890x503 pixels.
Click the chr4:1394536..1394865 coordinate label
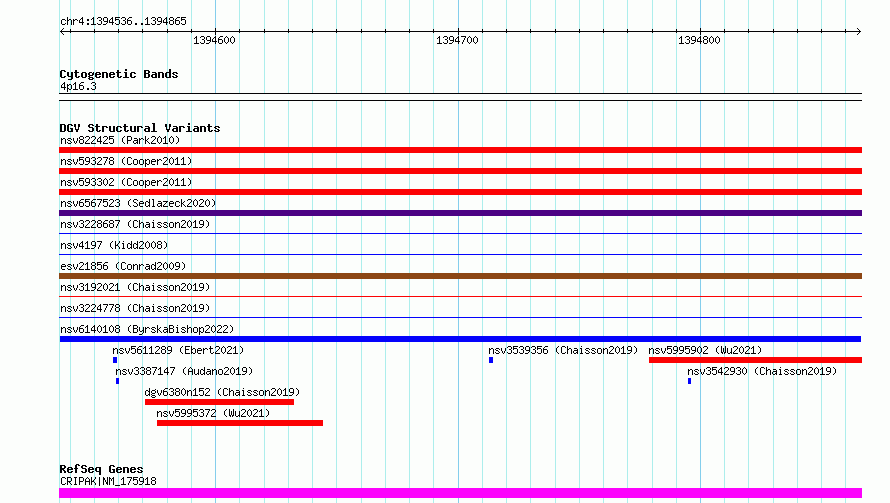point(123,21)
